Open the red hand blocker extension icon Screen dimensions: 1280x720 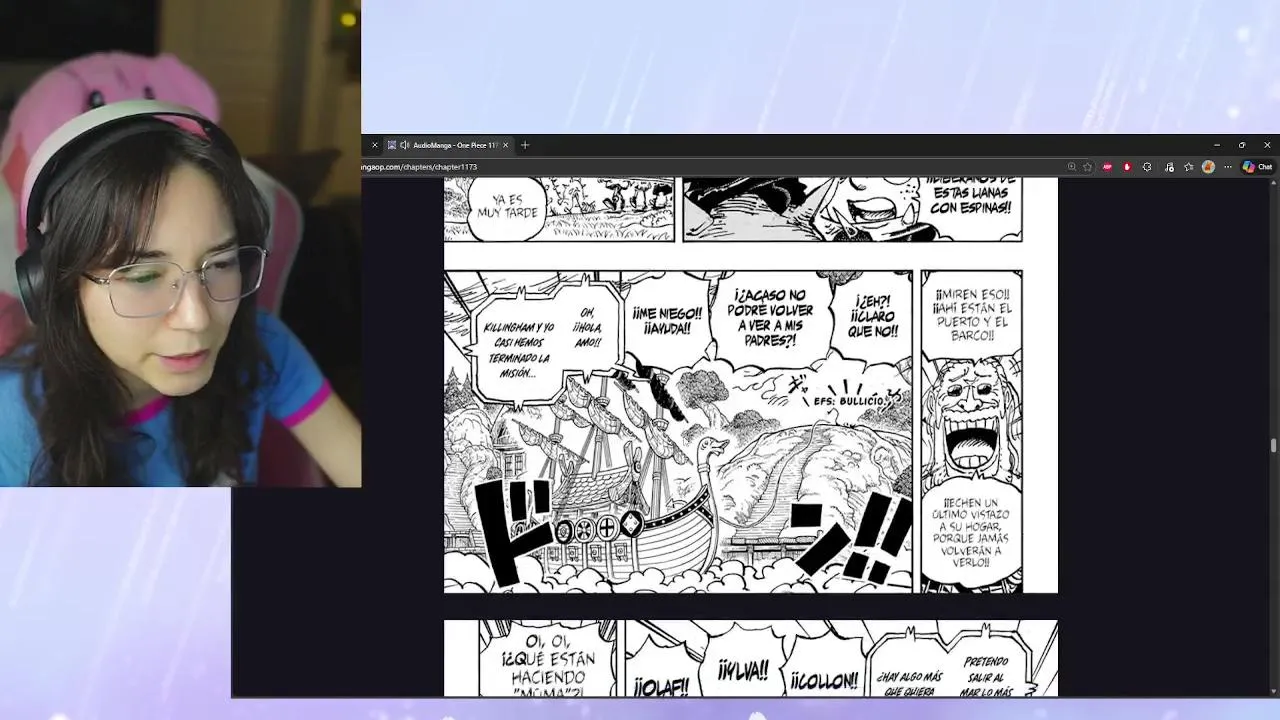click(x=1127, y=167)
